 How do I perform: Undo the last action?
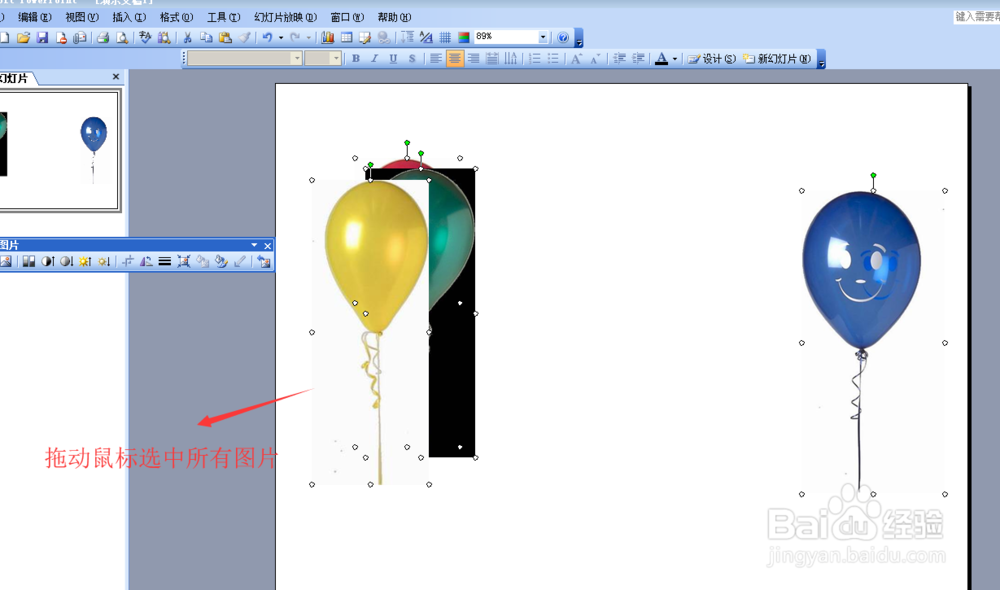(x=267, y=38)
